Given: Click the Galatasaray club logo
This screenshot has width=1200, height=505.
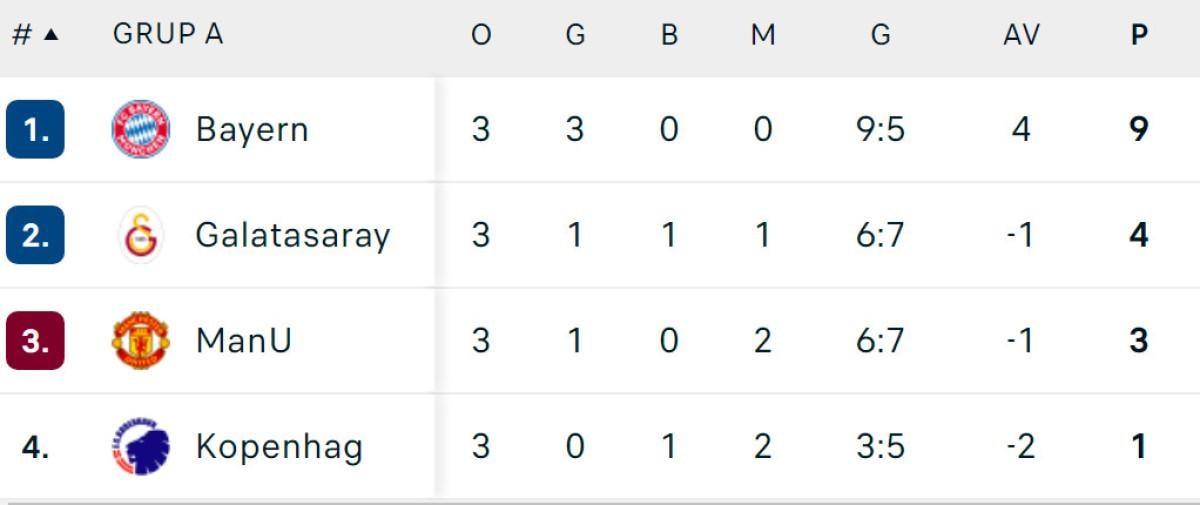Looking at the screenshot, I should click(x=141, y=235).
